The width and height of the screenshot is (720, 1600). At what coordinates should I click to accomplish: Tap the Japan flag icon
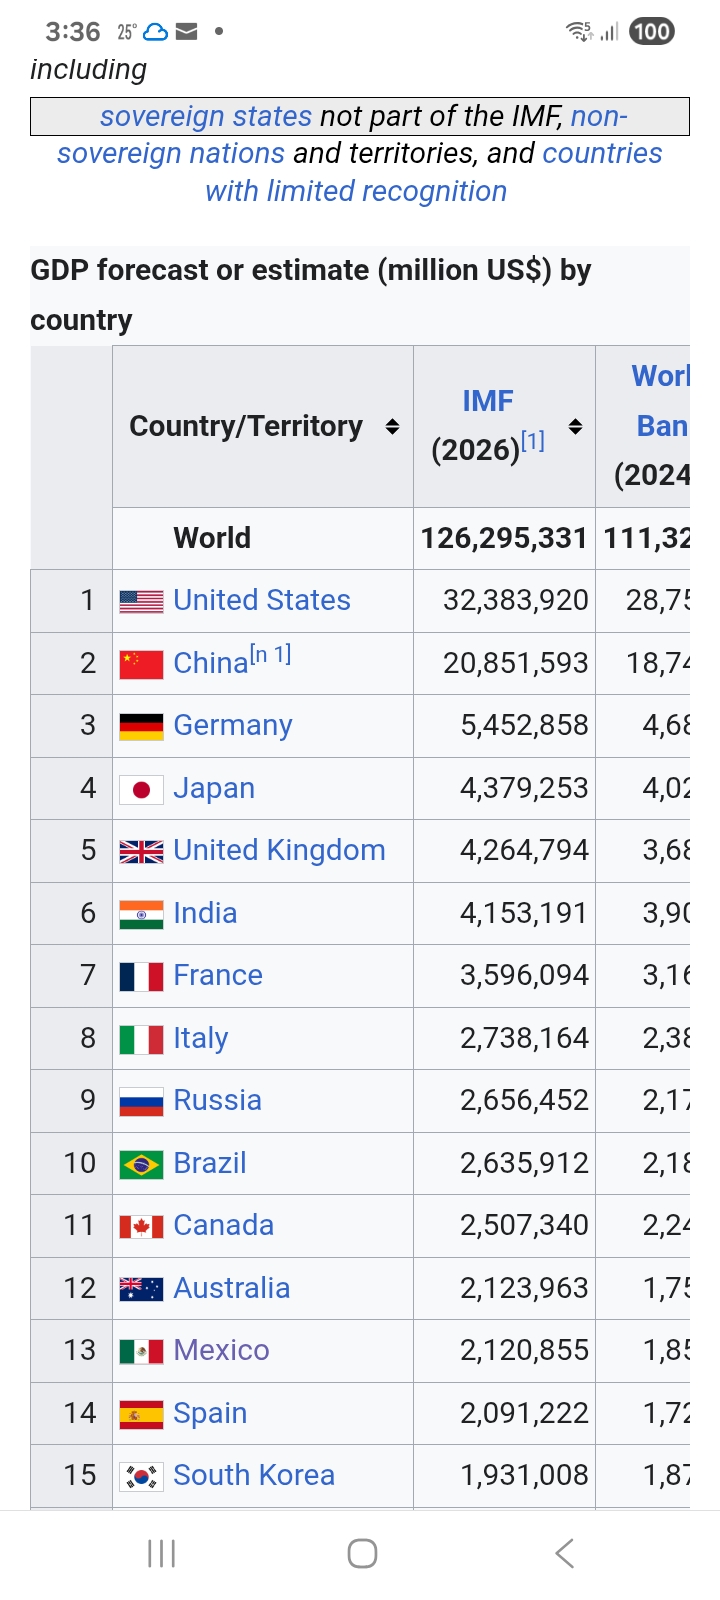[x=141, y=789]
